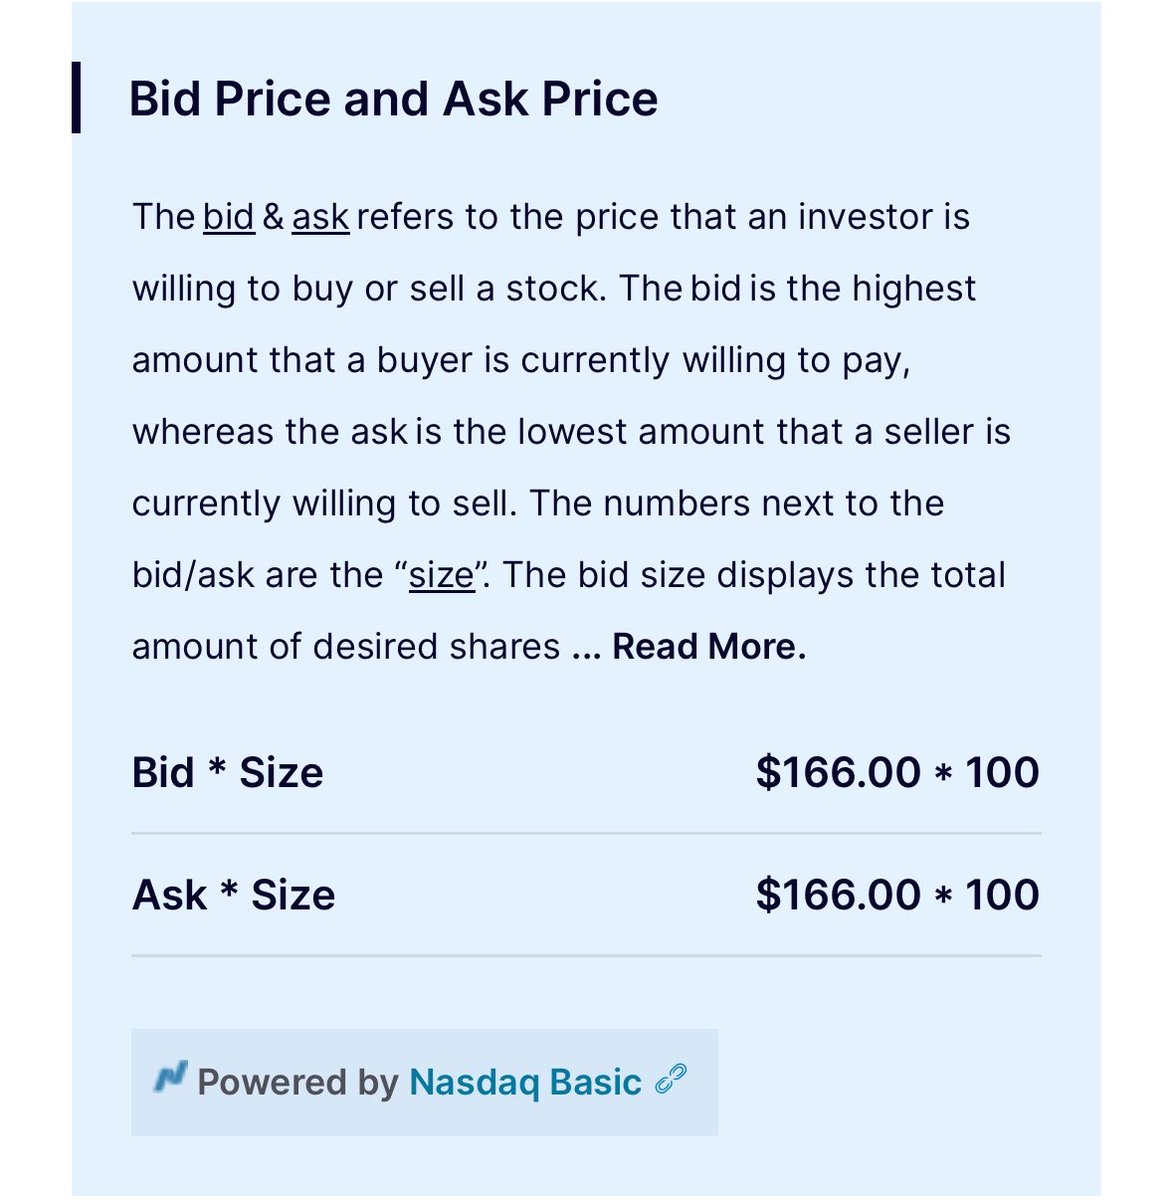The height and width of the screenshot is (1200, 1173).
Task: Open the Nasdaq Basic link
Action: 525,1082
